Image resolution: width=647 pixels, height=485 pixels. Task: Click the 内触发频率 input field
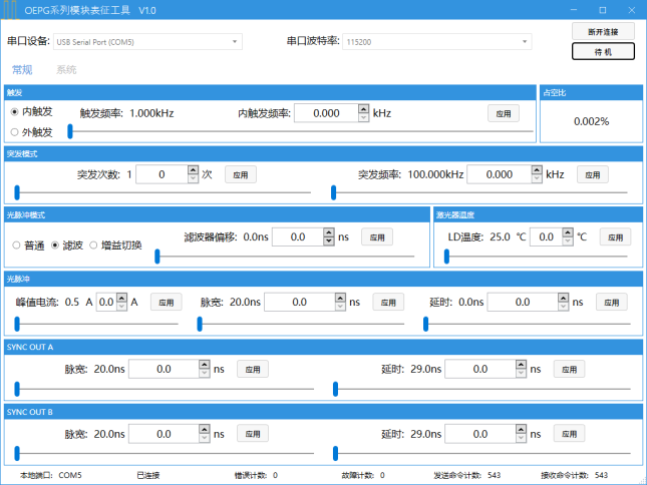326,113
